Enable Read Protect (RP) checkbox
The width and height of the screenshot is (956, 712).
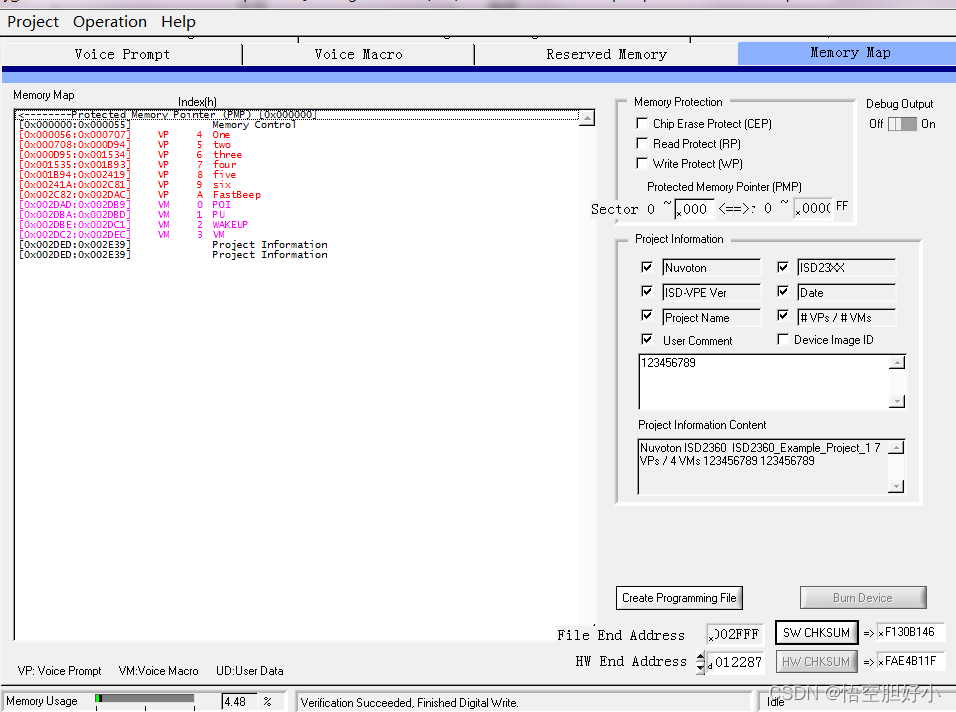tap(641, 143)
